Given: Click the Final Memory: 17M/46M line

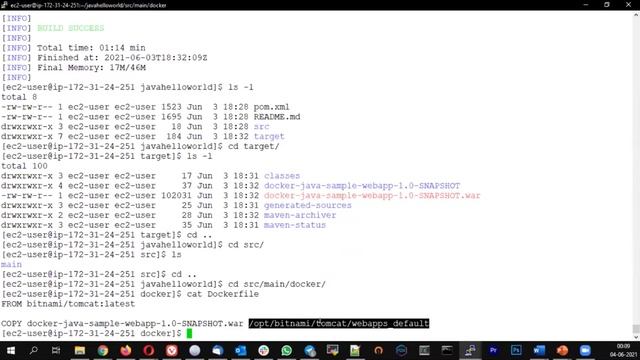Looking at the screenshot, I should (91, 67).
